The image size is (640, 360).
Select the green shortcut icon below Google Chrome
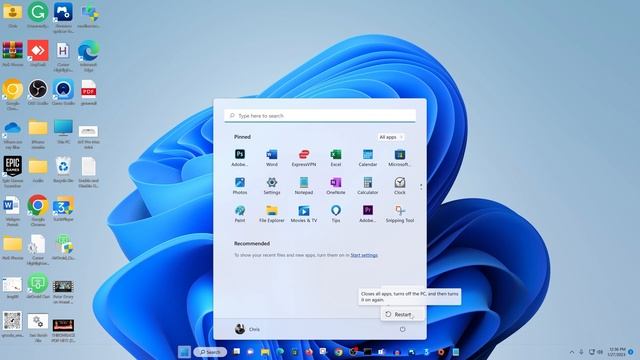click(38, 287)
